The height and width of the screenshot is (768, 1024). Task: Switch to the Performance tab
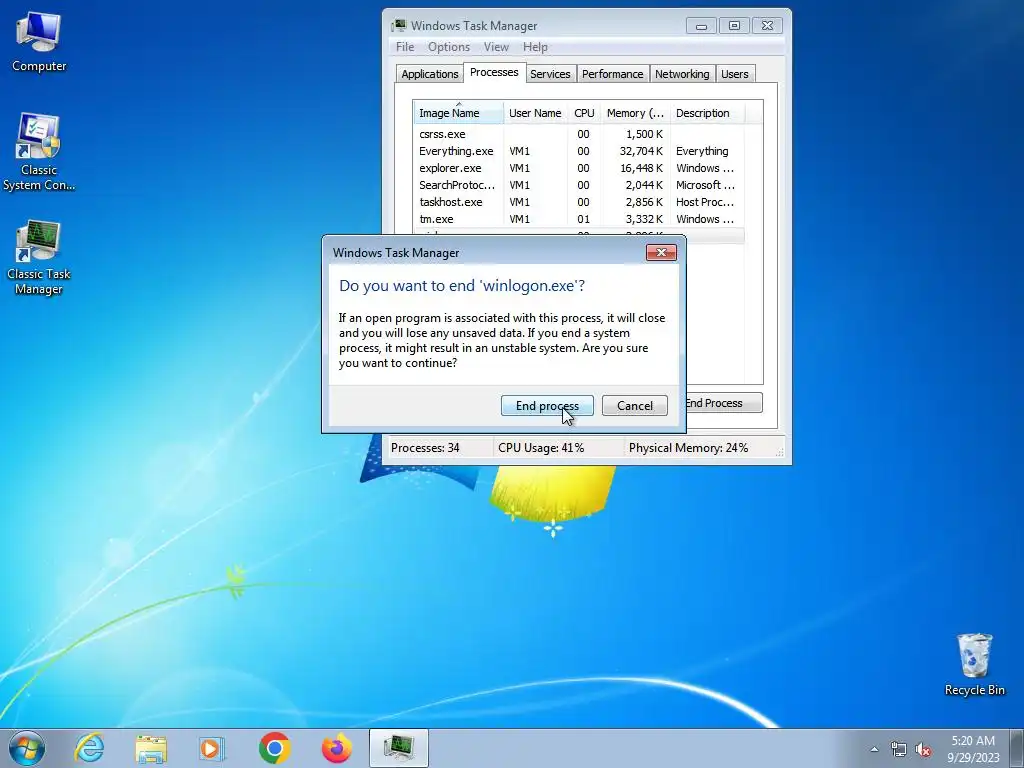tap(613, 74)
